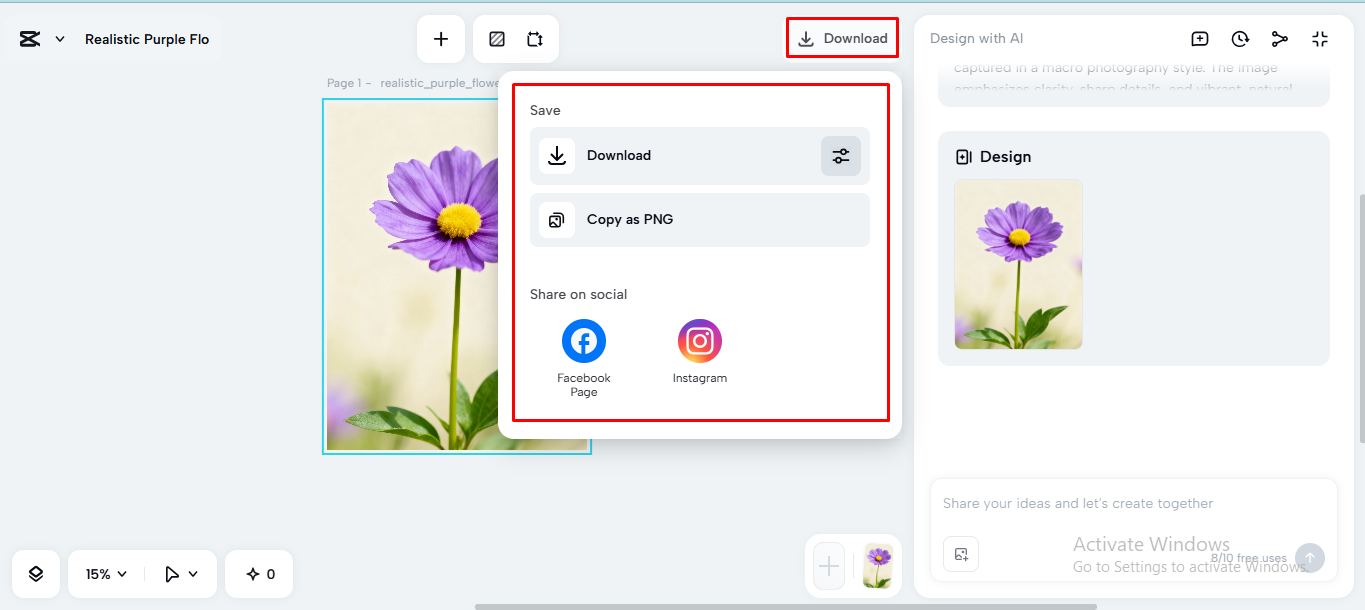This screenshot has height=610, width=1365.
Task: Click the 'Design with AI' panel title
Action: pos(976,39)
